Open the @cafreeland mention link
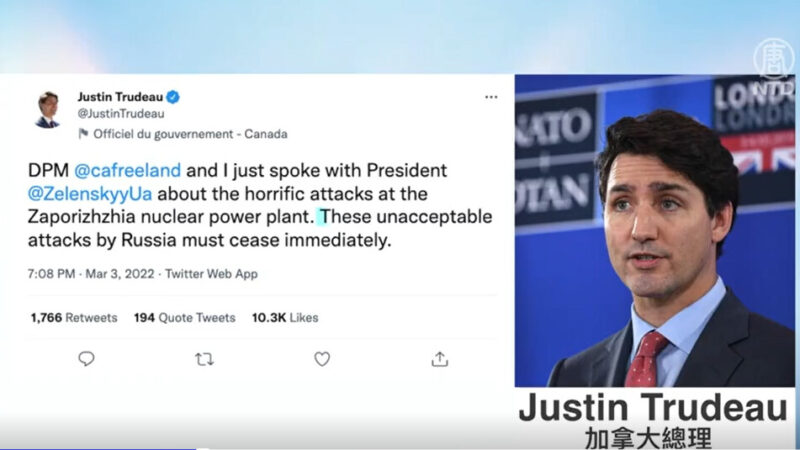Image resolution: width=800 pixels, height=450 pixels. click(128, 170)
